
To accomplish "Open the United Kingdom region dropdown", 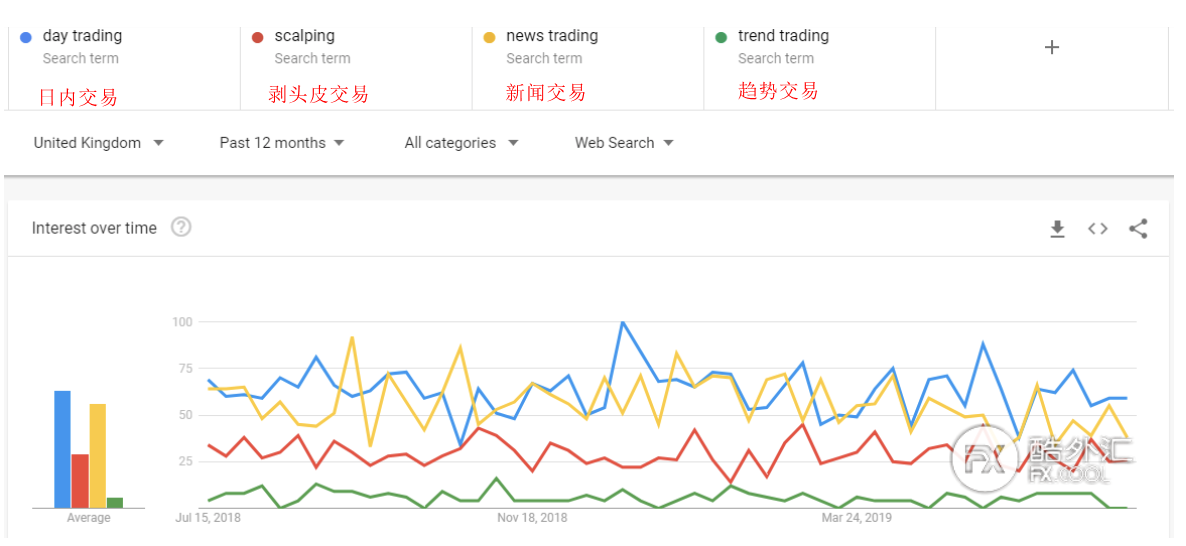I will (98, 143).
